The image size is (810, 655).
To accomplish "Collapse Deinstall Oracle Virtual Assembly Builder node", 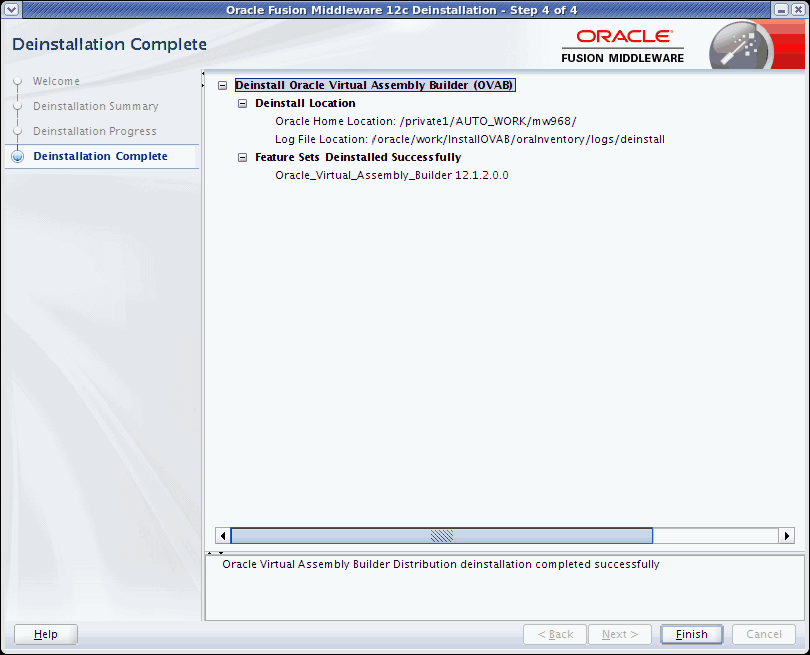I will (222, 85).
